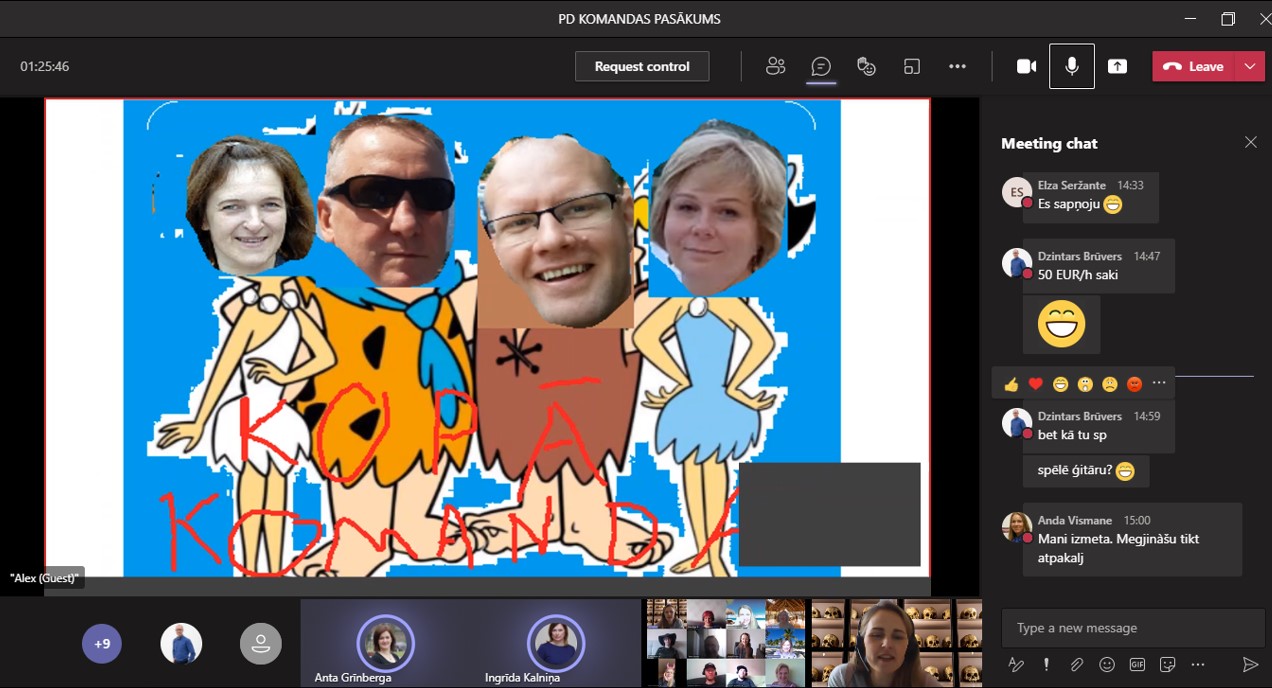This screenshot has width=1272, height=688.
Task: Open More actions in the meeting toolbar
Action: pos(957,66)
